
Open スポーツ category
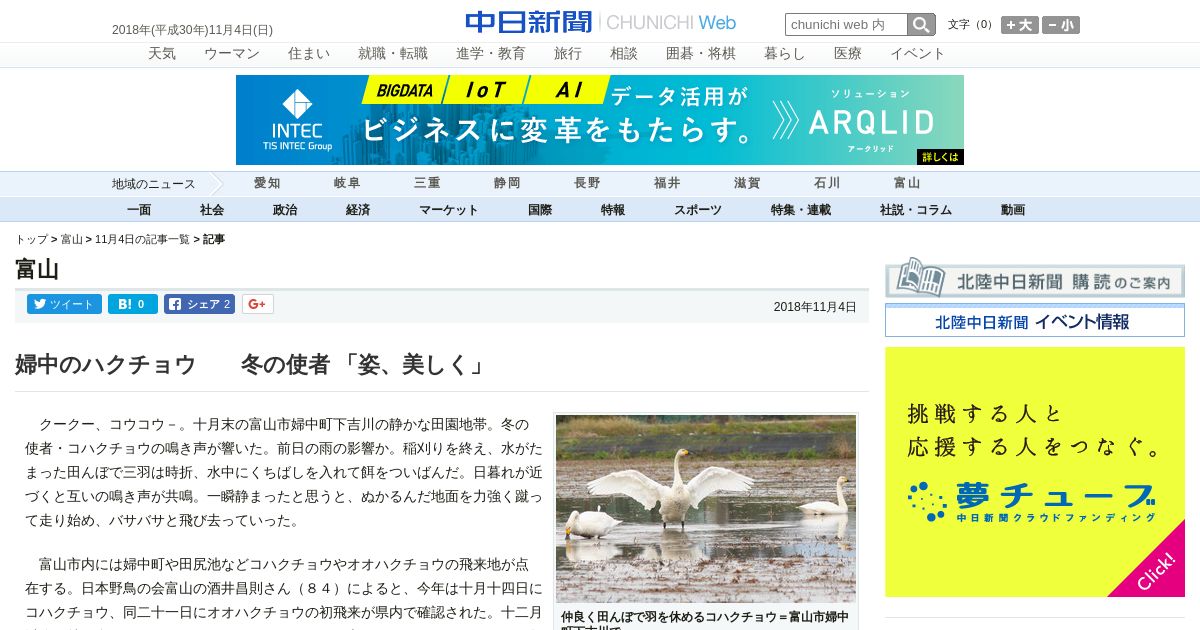[698, 210]
